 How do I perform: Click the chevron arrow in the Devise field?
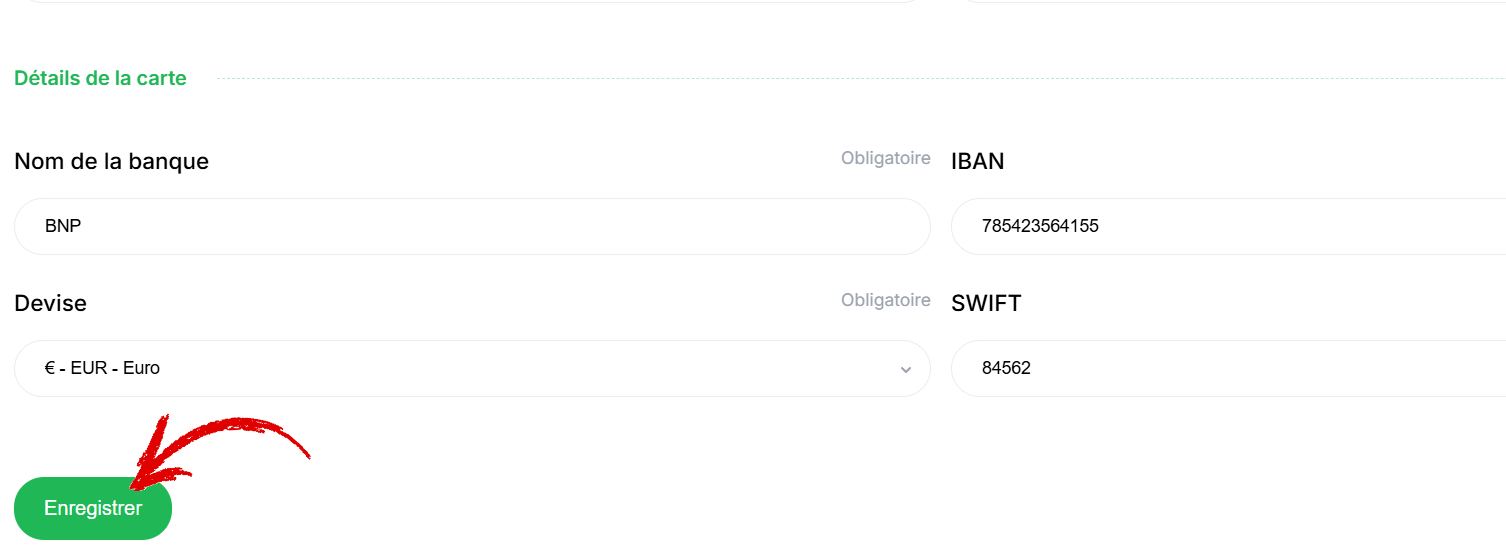pyautogui.click(x=906, y=369)
